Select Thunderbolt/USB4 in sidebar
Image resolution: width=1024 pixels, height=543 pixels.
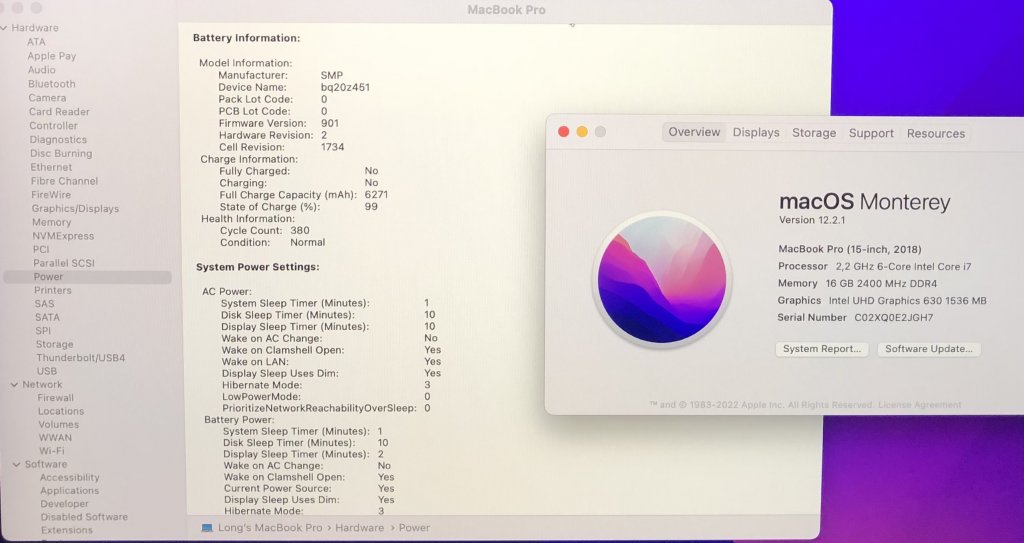[x=80, y=358]
